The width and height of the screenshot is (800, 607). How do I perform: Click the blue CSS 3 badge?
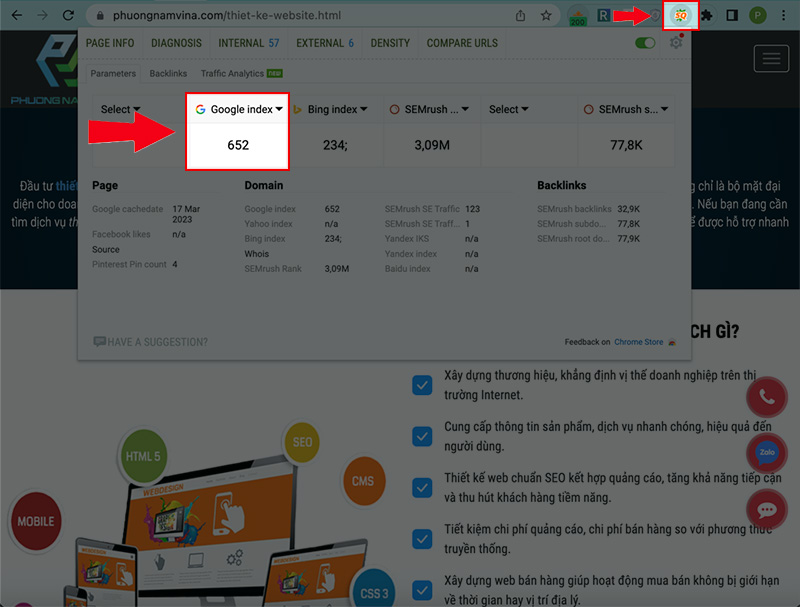tap(375, 592)
